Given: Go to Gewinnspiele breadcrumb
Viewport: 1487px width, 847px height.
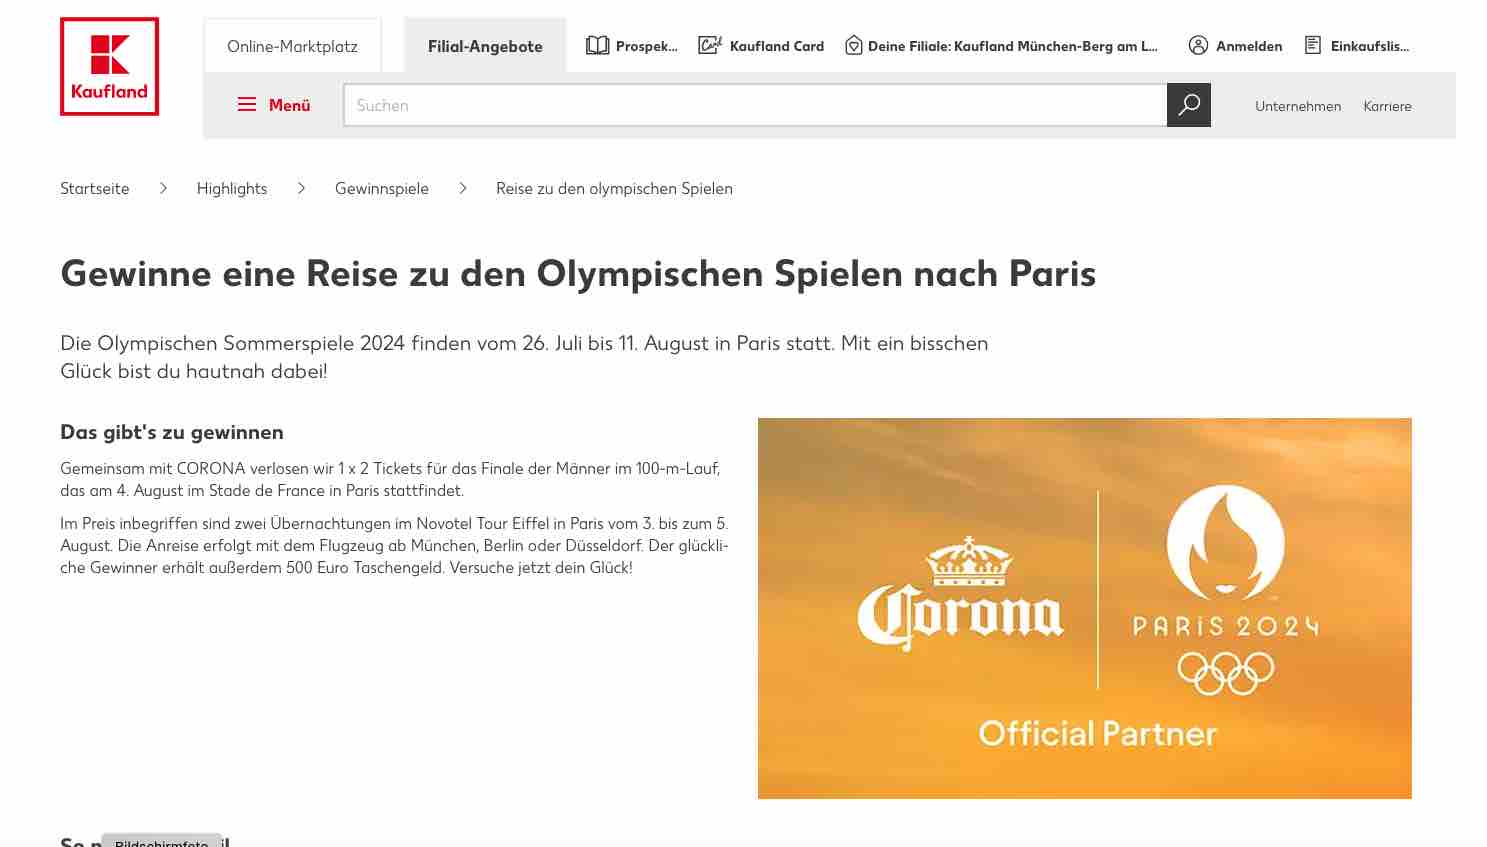Looking at the screenshot, I should pyautogui.click(x=382, y=188).
